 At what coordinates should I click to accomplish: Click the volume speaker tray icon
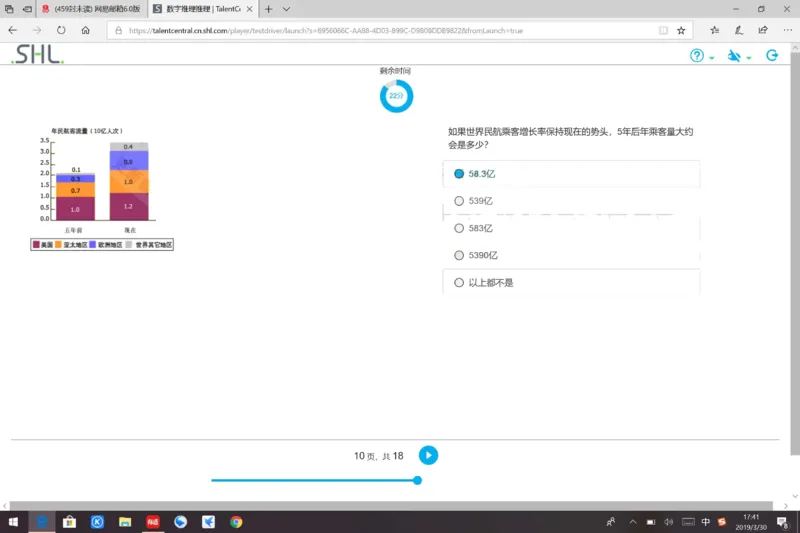pyautogui.click(x=669, y=522)
